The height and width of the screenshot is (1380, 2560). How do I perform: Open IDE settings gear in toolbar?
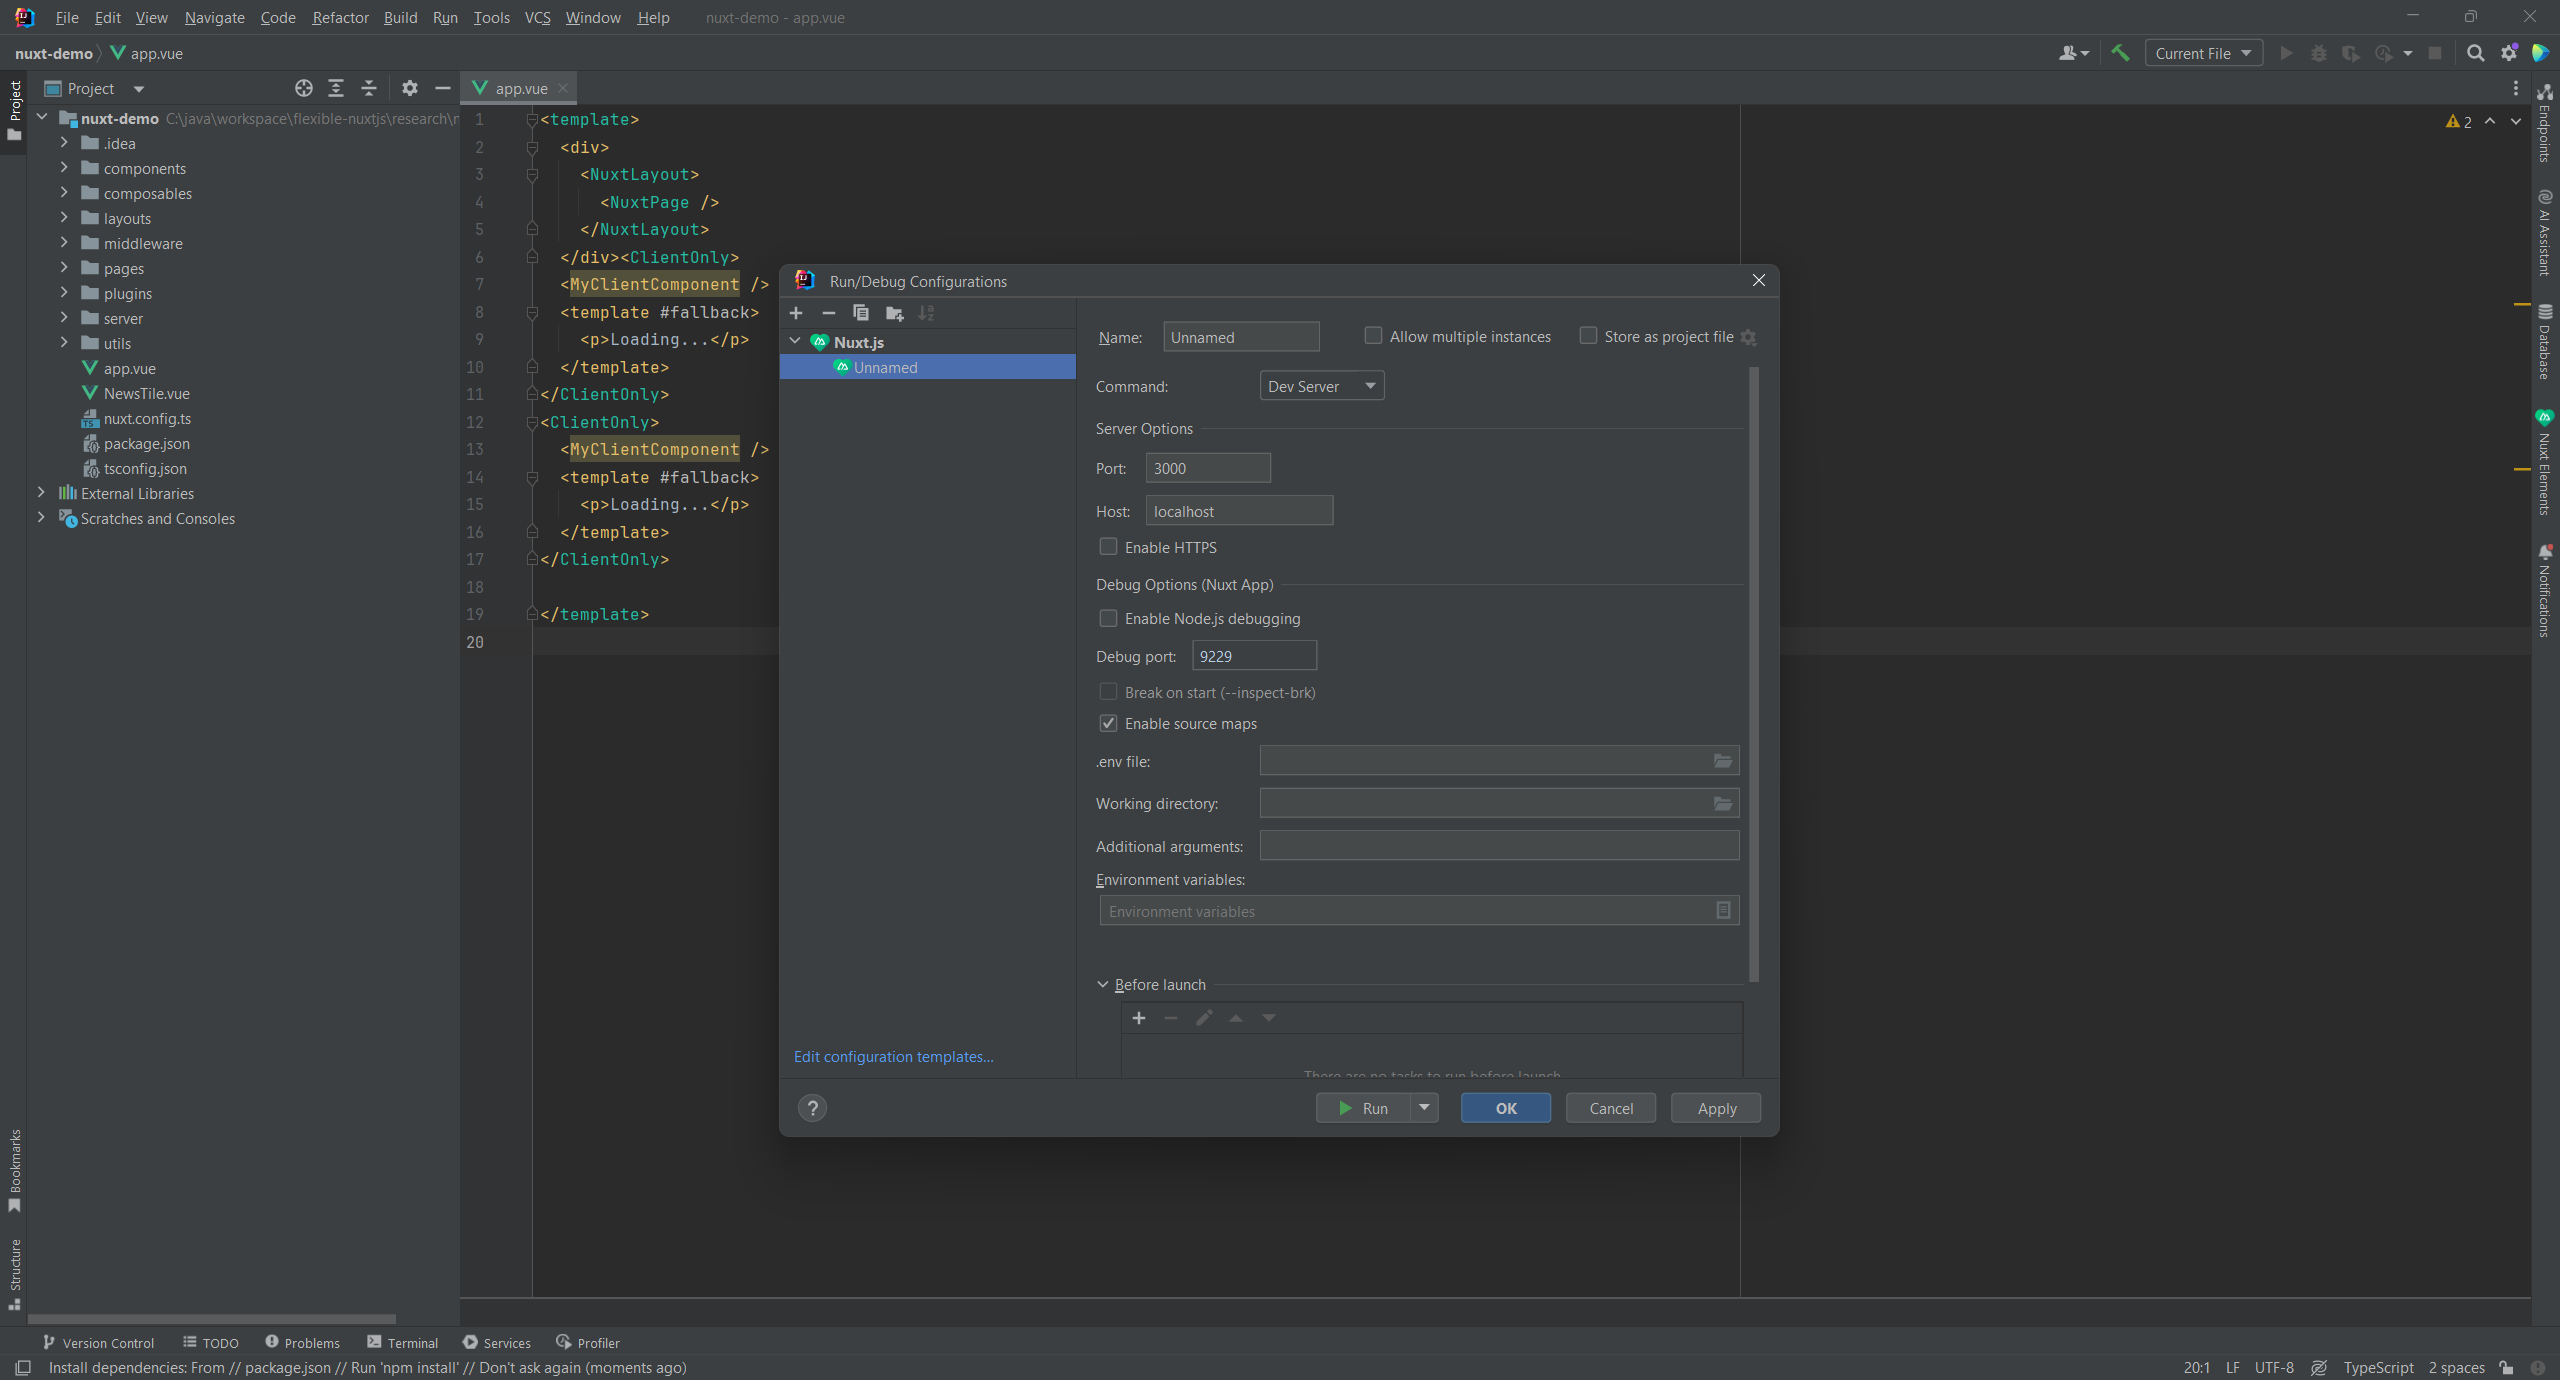2509,53
